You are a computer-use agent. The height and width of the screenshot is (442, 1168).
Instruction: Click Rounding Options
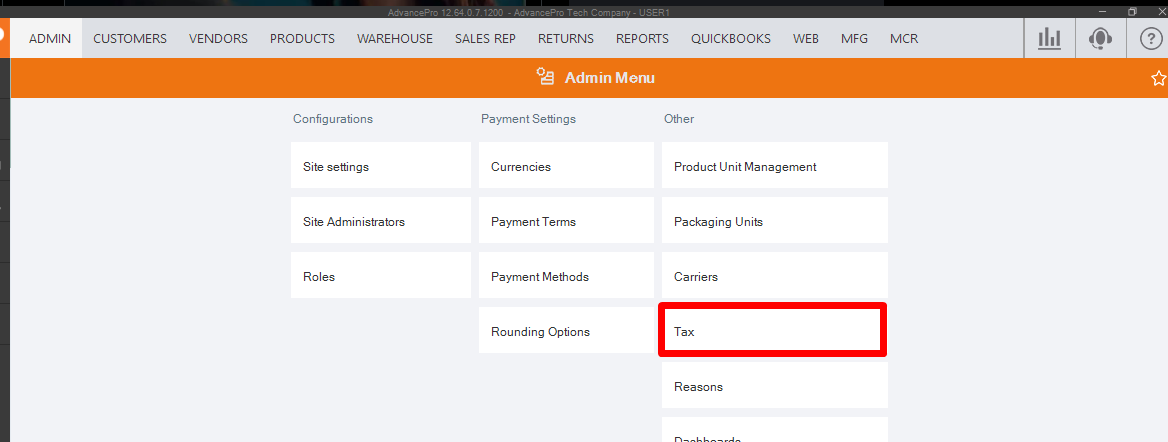(566, 332)
